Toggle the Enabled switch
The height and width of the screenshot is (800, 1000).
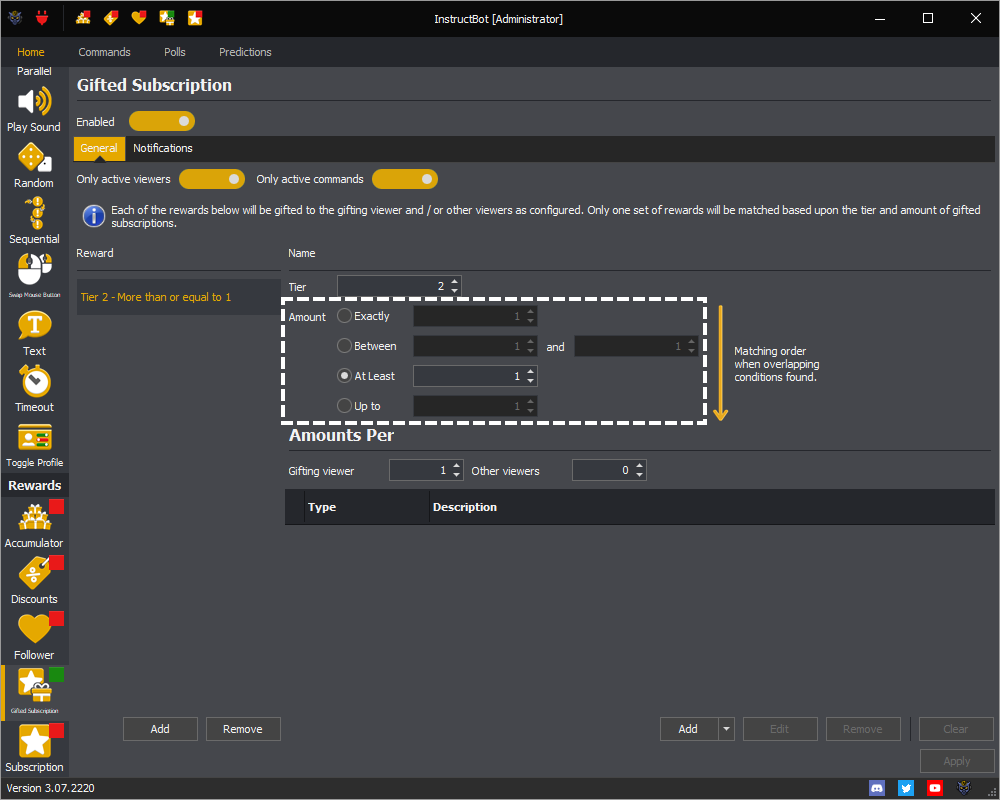161,121
